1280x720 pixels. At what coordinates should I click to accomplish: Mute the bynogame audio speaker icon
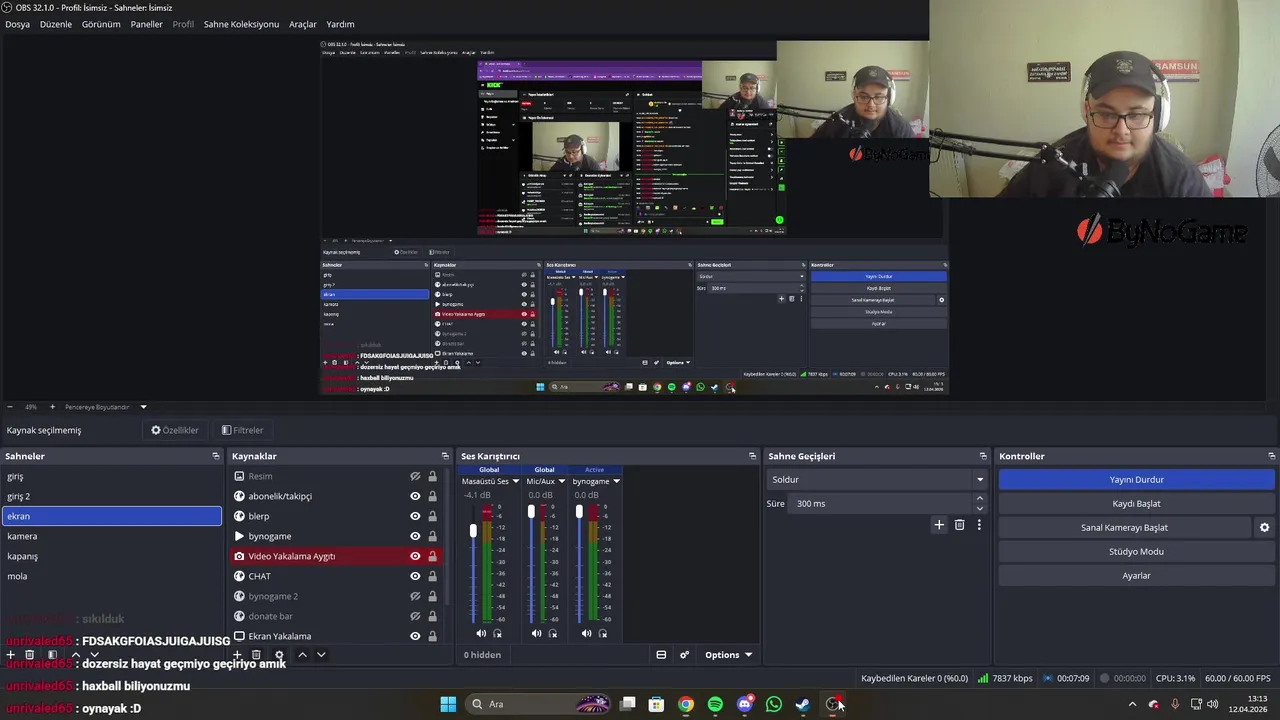[586, 633]
